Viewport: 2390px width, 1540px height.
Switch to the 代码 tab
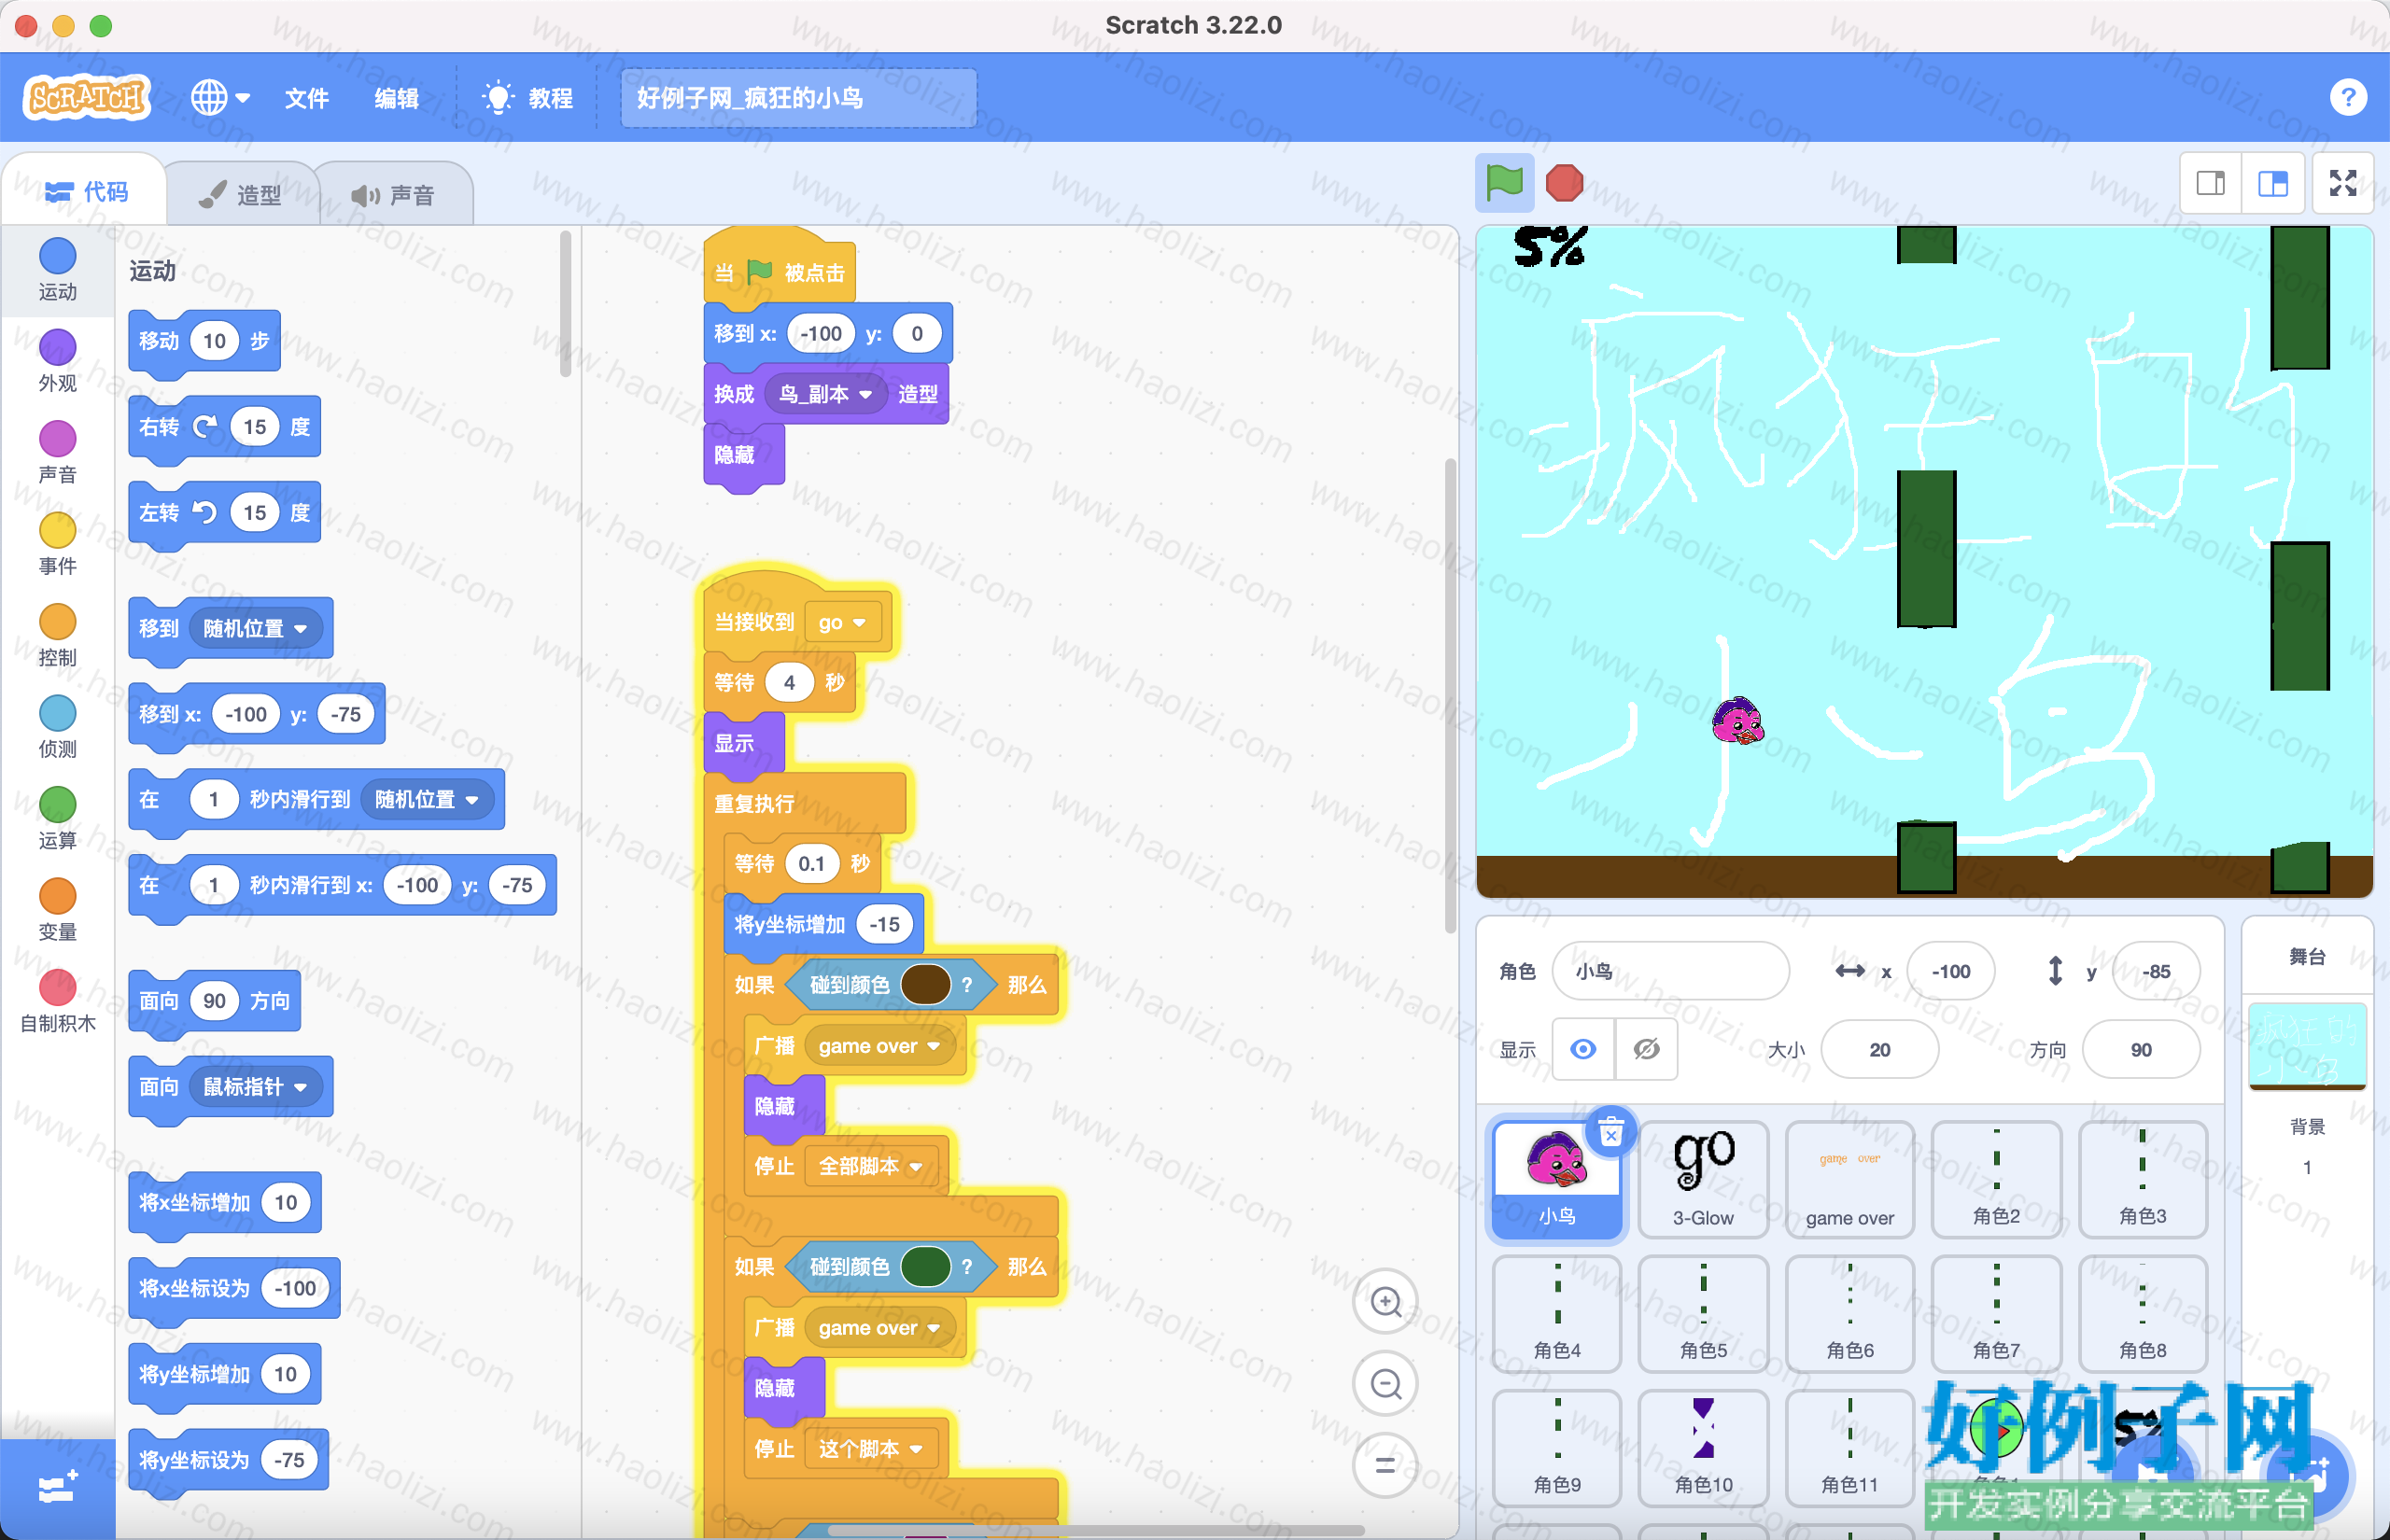coord(87,191)
